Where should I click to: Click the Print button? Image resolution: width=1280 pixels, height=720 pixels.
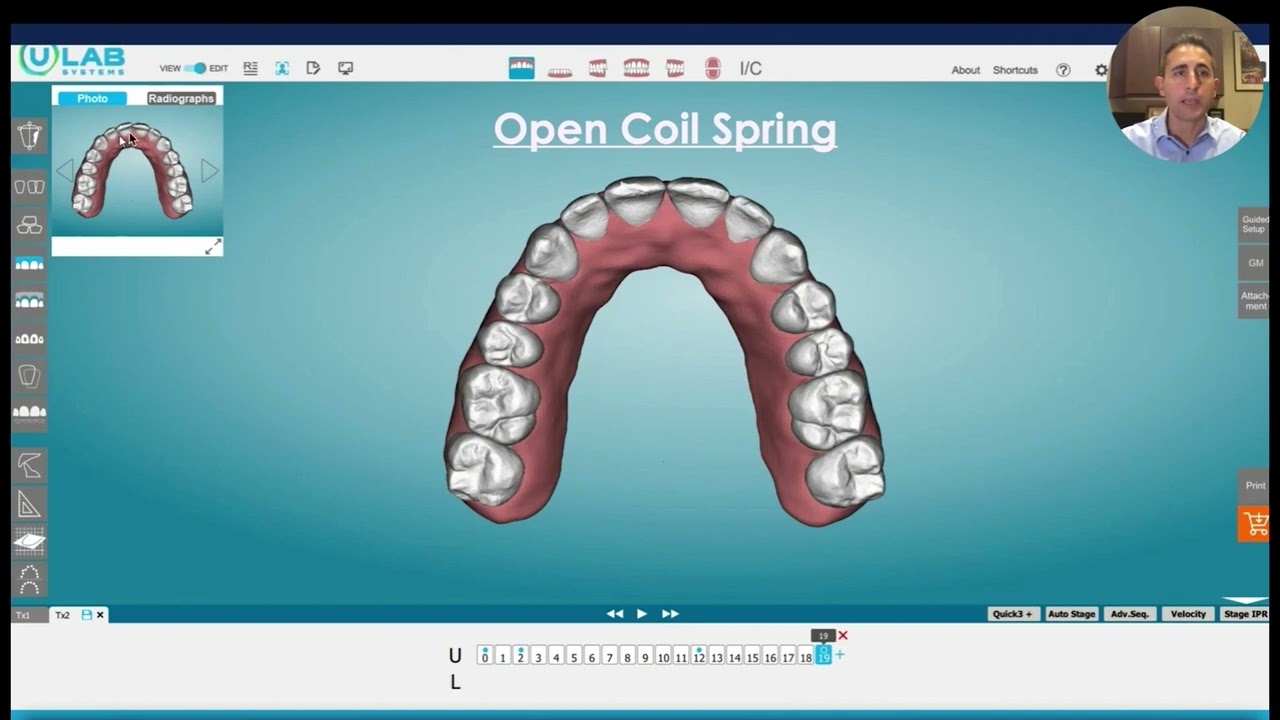pos(1254,486)
